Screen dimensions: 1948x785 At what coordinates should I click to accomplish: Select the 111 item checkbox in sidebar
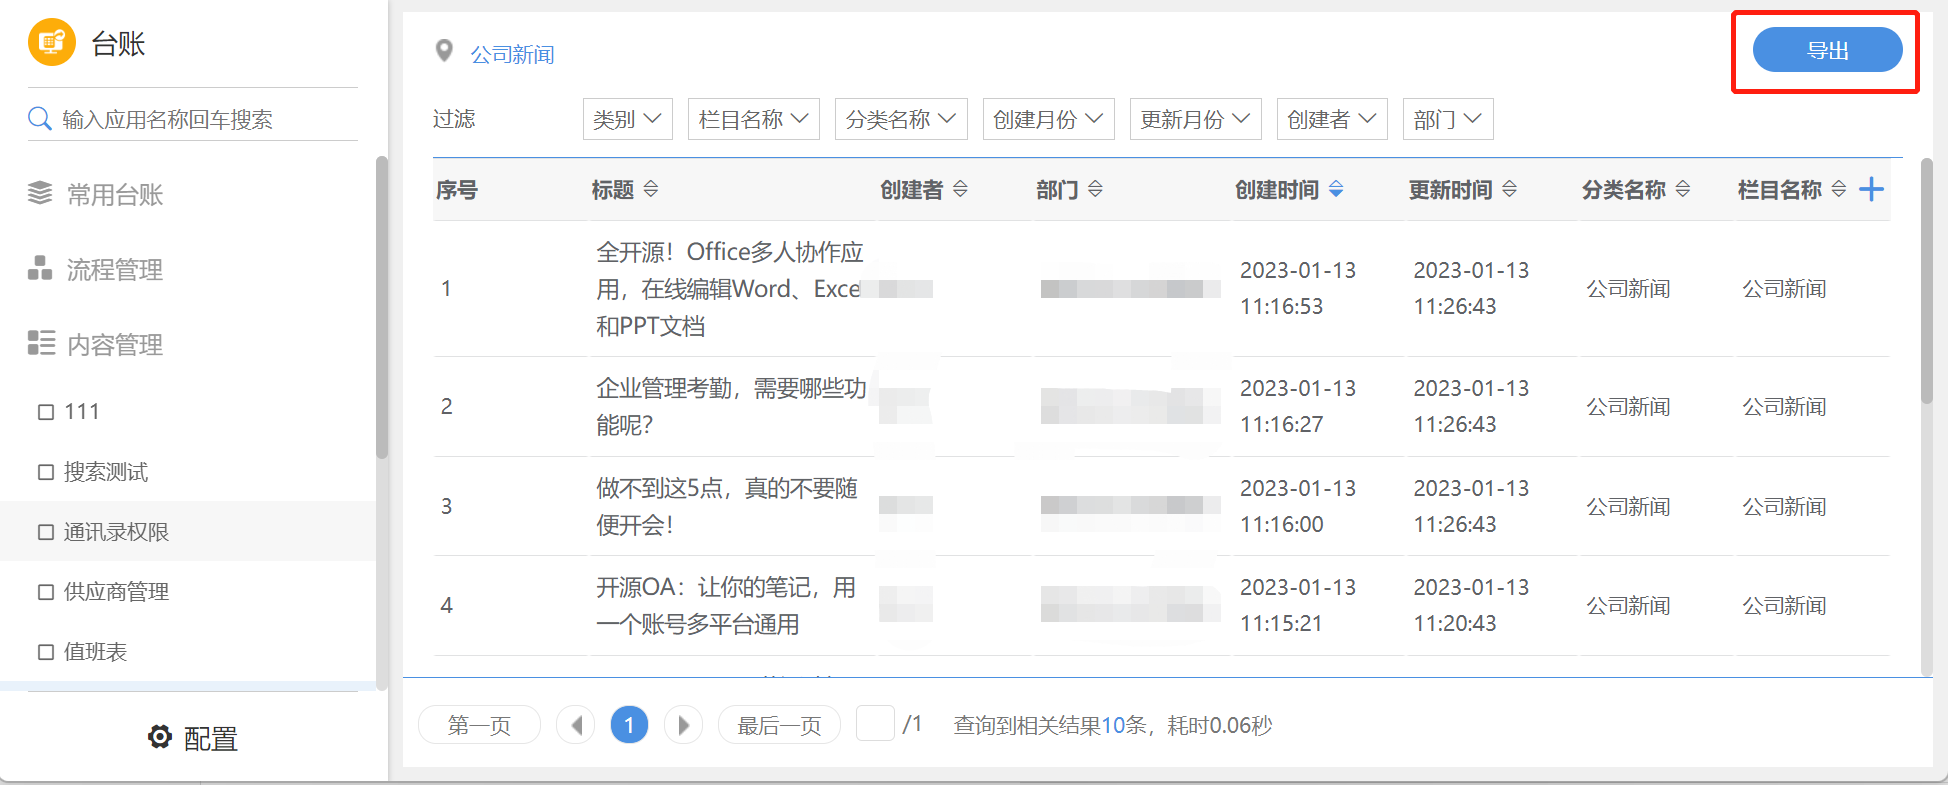(x=46, y=412)
